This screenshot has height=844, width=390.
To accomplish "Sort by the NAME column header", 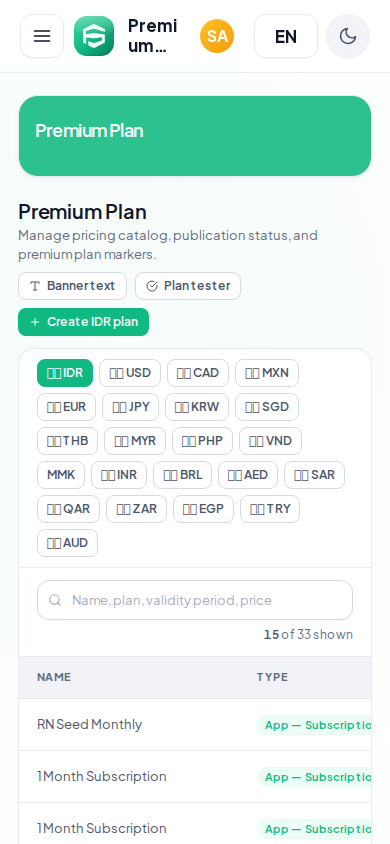I will [x=54, y=677].
